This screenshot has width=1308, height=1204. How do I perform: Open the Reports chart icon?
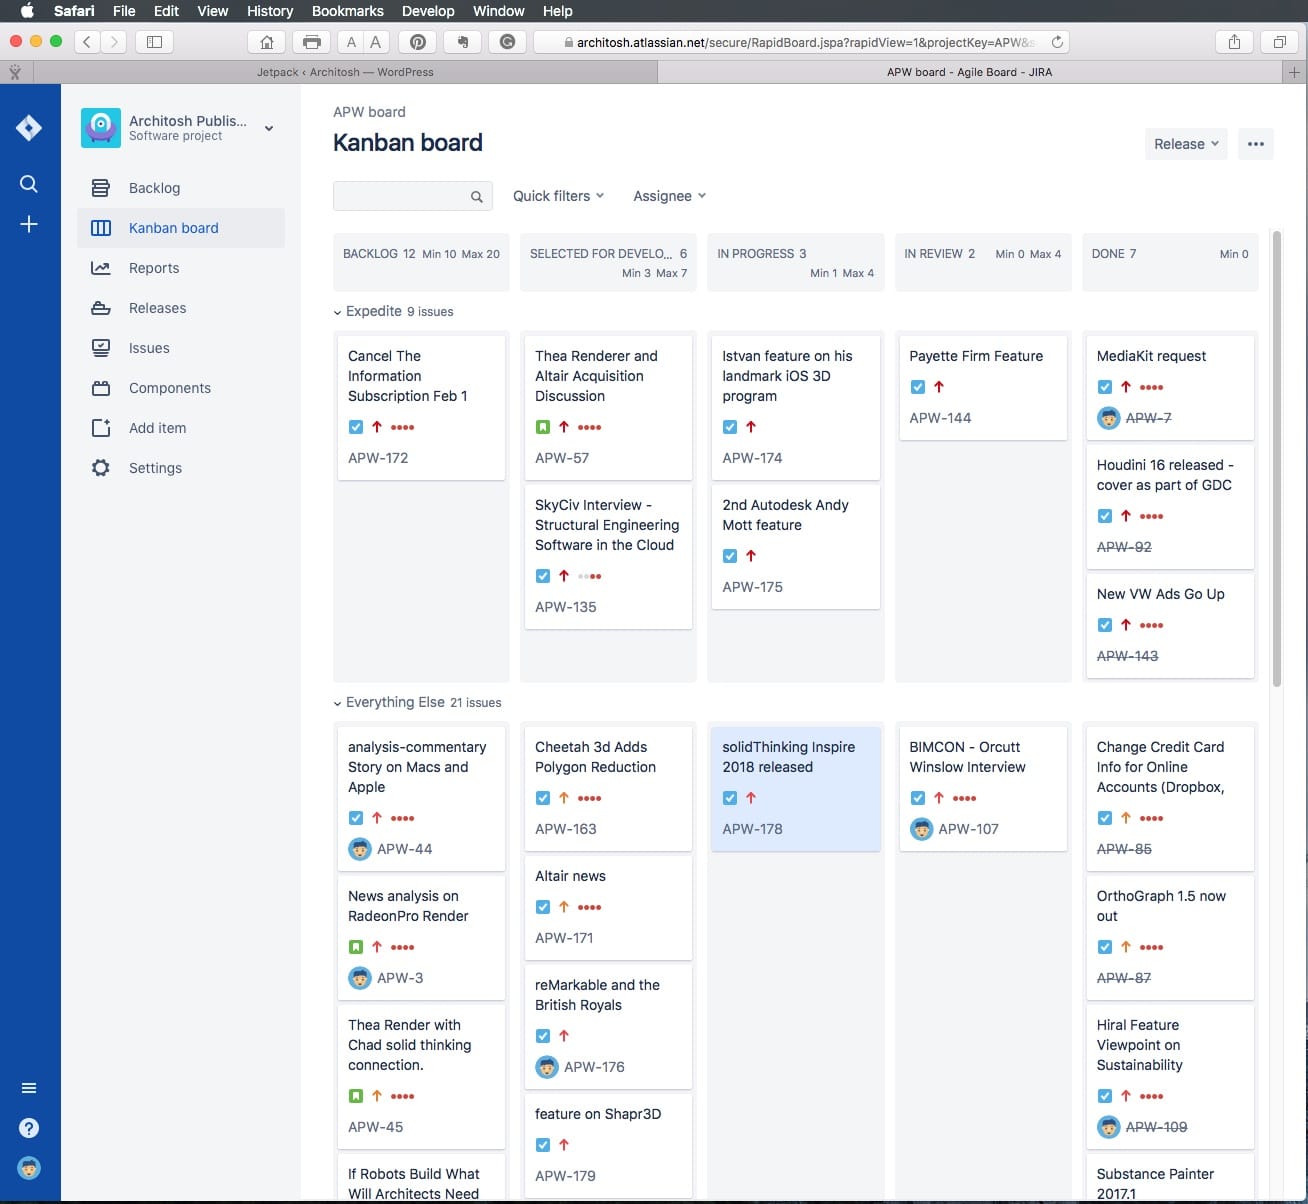pyautogui.click(x=101, y=268)
